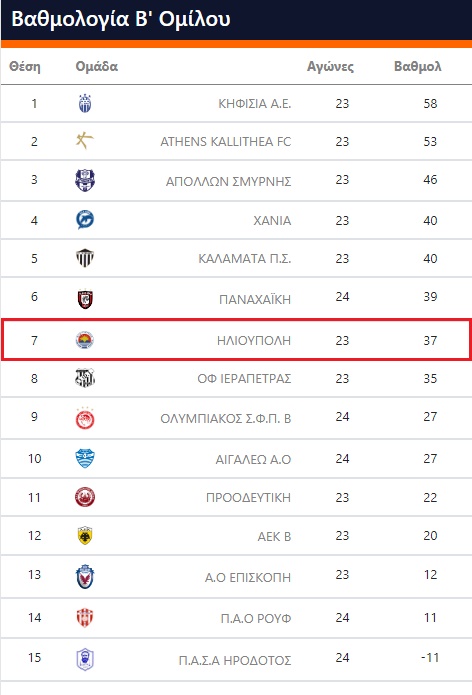Open the ΑΙΓΑΛΕΩ Α.Ο crest icon

tap(85, 458)
